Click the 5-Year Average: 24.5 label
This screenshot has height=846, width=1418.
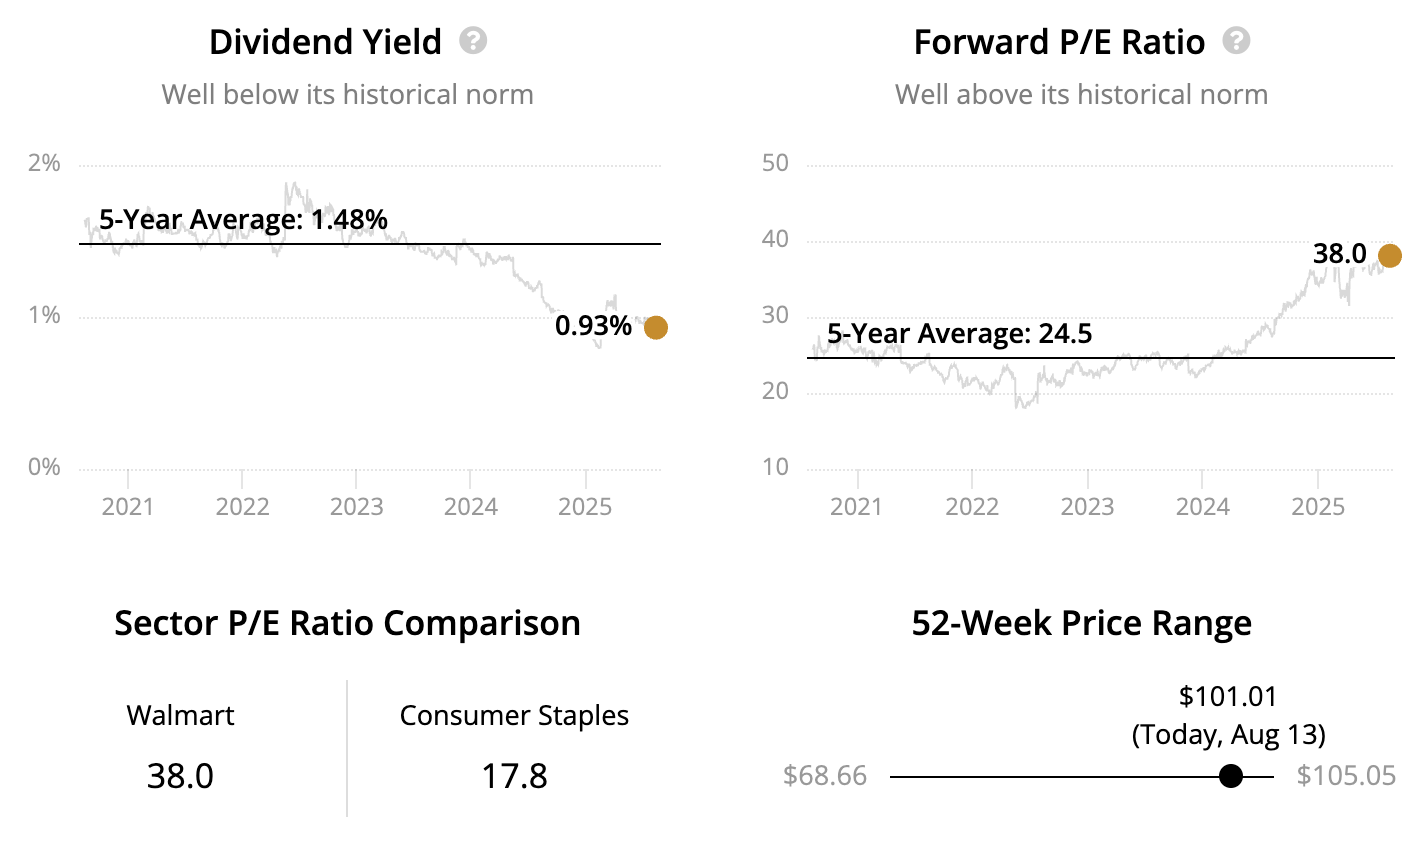click(x=960, y=333)
